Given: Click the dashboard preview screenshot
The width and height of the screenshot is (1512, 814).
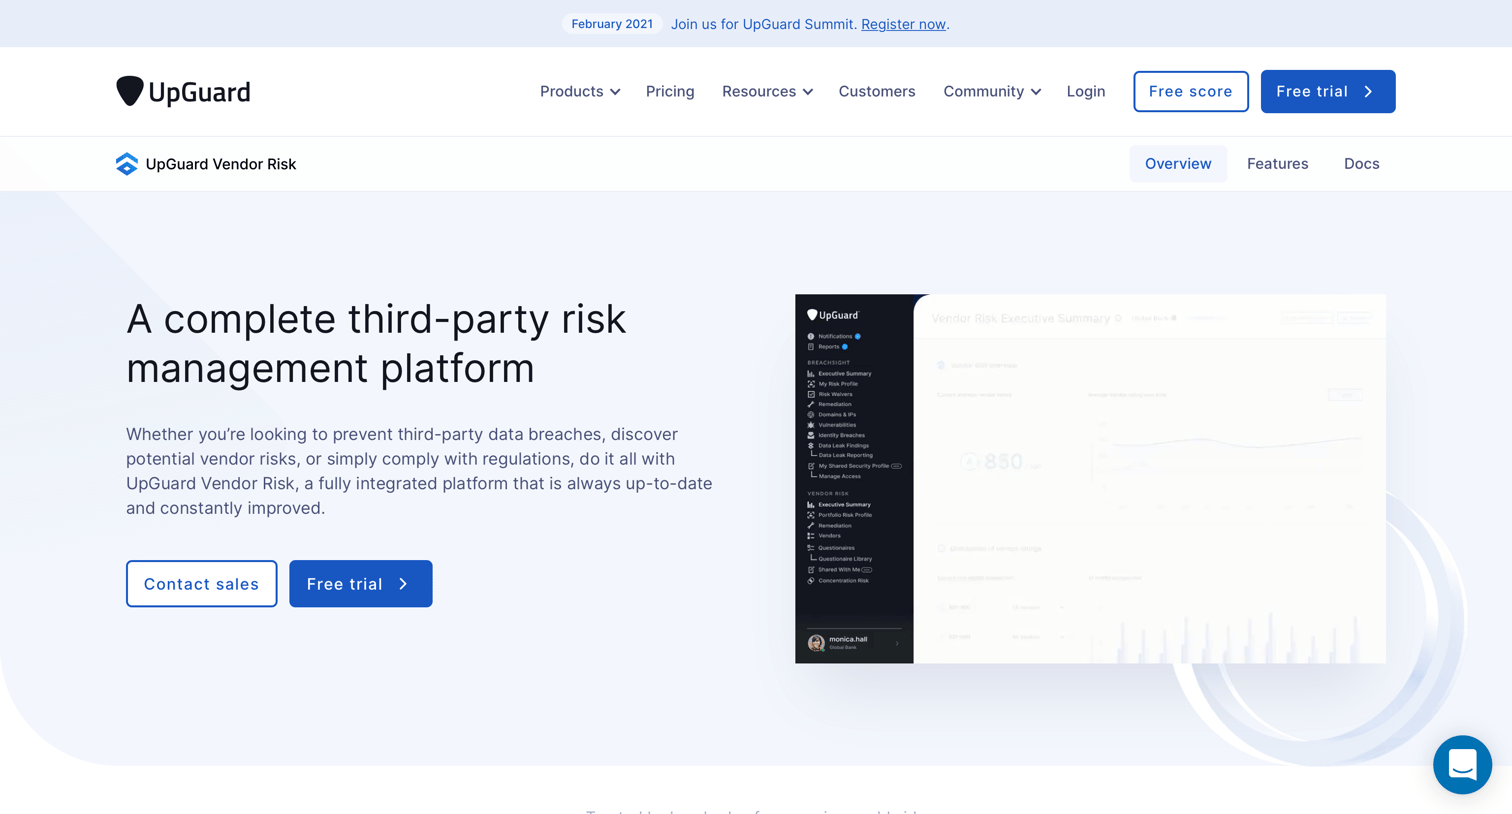Looking at the screenshot, I should coord(1090,479).
